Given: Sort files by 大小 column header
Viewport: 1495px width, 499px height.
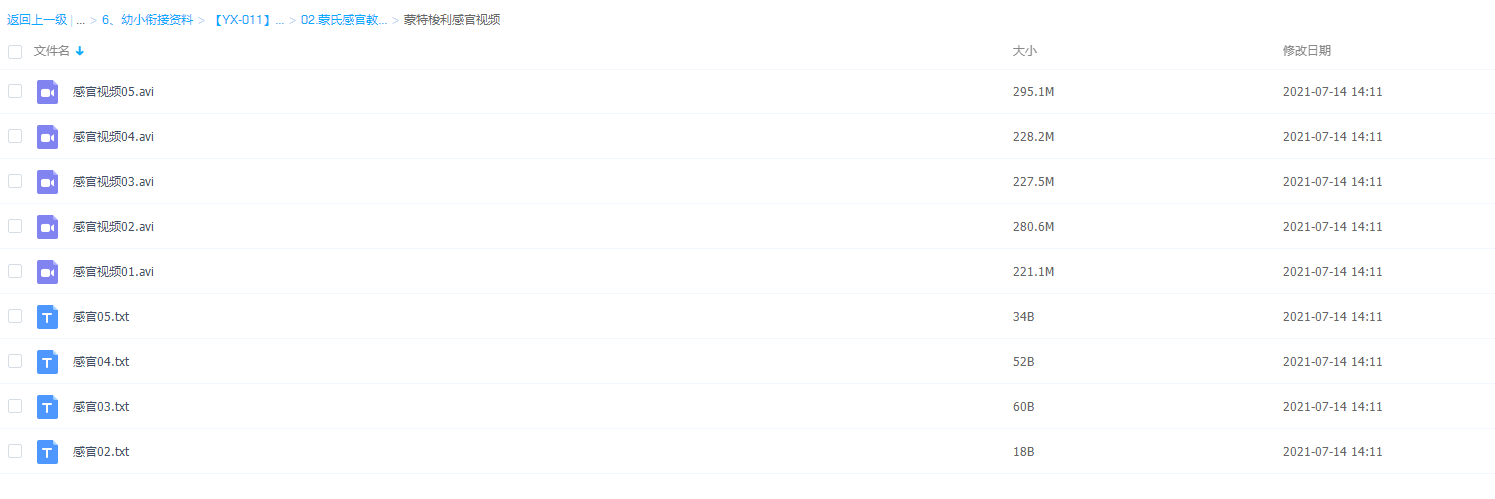Looking at the screenshot, I should (x=1025, y=51).
